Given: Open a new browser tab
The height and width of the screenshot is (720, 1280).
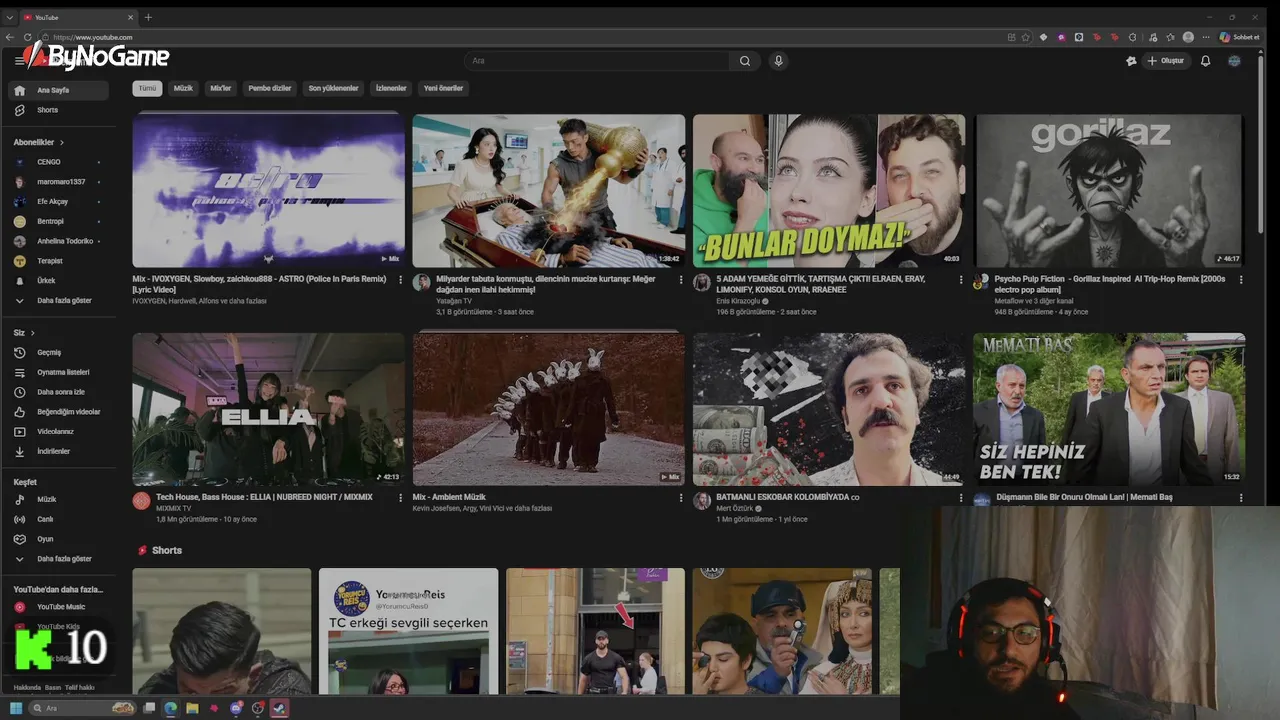Looking at the screenshot, I should (148, 17).
